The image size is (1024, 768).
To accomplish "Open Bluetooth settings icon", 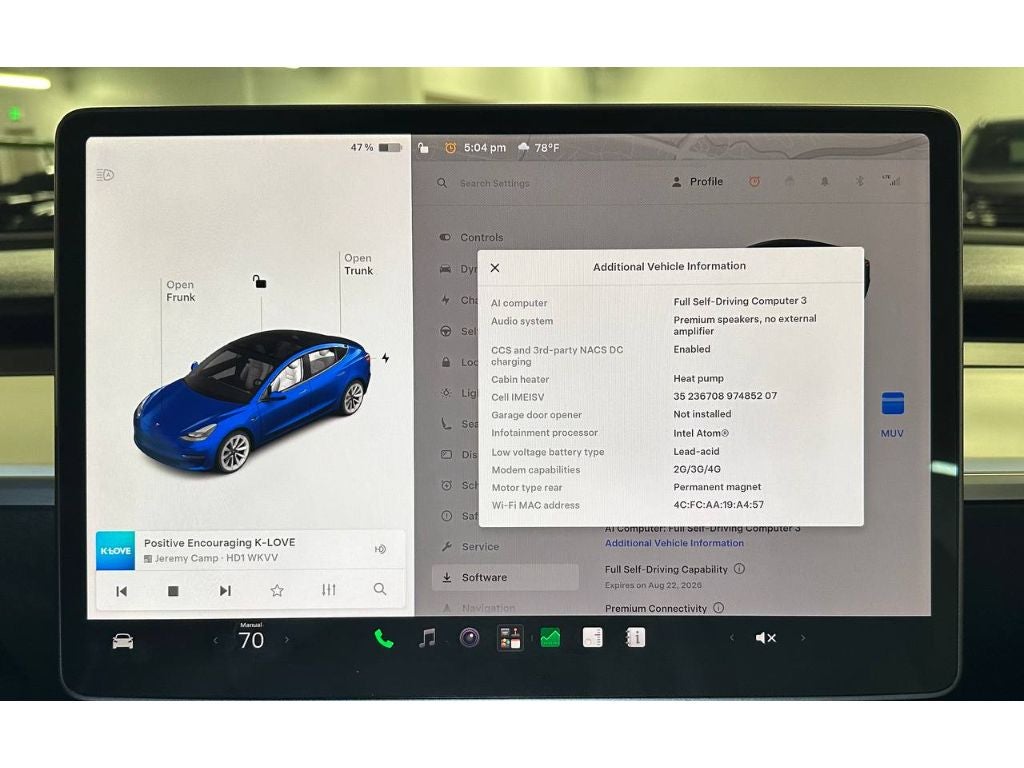I will tap(859, 182).
